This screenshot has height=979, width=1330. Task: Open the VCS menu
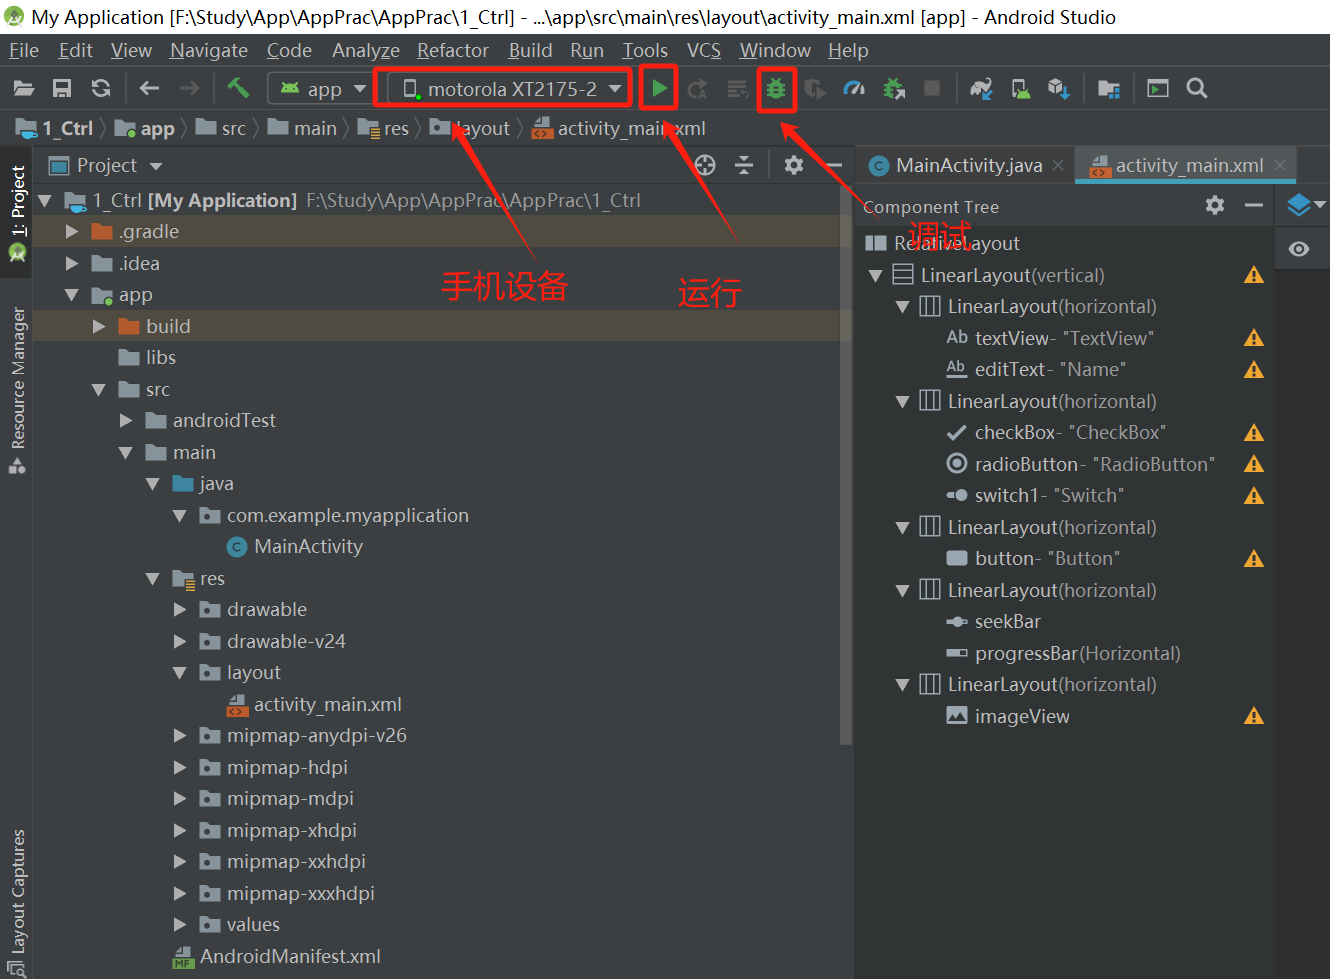click(703, 50)
